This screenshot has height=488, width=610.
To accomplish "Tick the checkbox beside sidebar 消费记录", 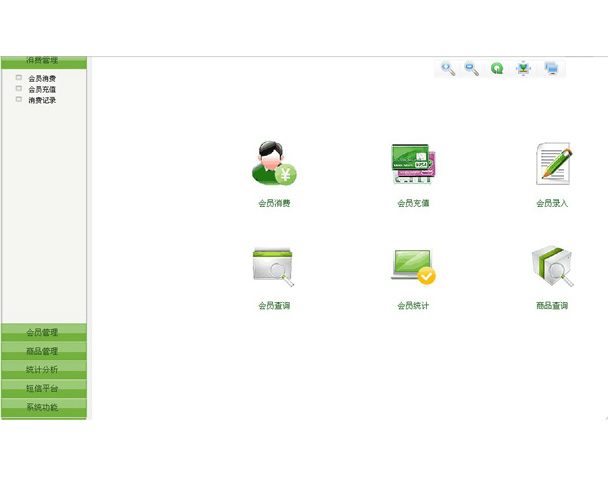I will pos(19,99).
